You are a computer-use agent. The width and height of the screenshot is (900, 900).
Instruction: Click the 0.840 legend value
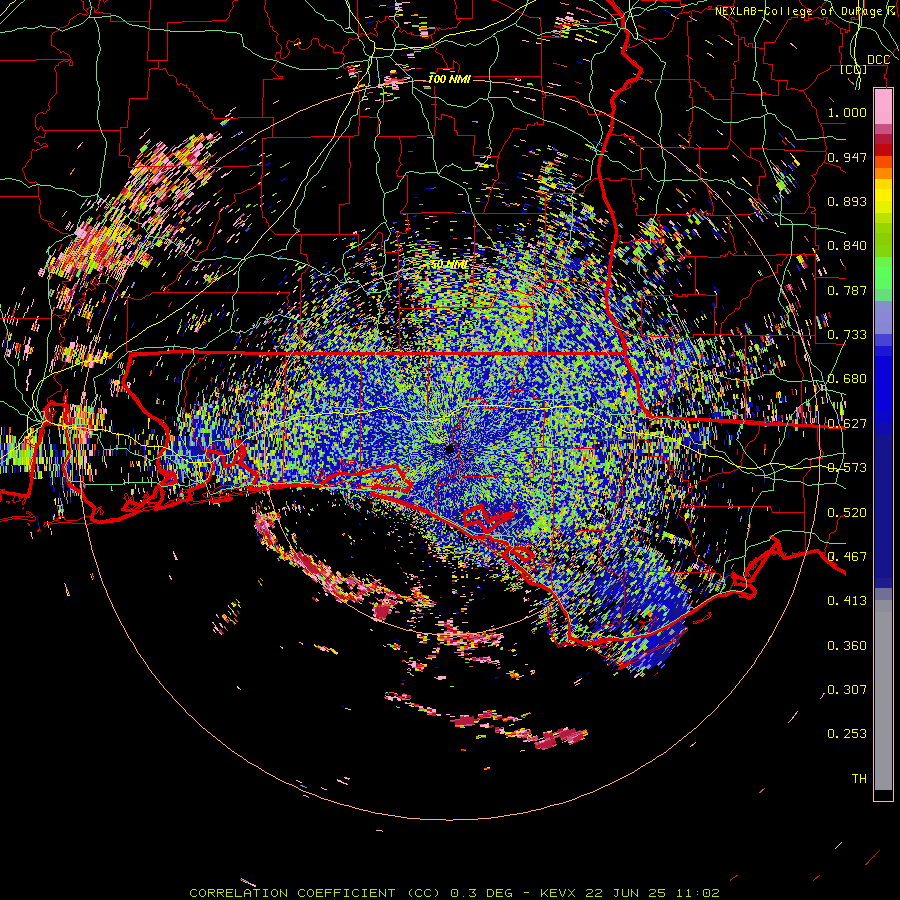[x=847, y=246]
